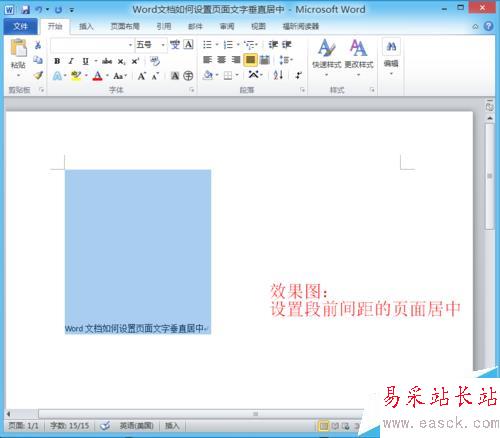Image resolution: width=500 pixels, height=438 pixels.
Task: Open the Borders dropdown arrow
Action: pyautogui.click(x=237, y=75)
